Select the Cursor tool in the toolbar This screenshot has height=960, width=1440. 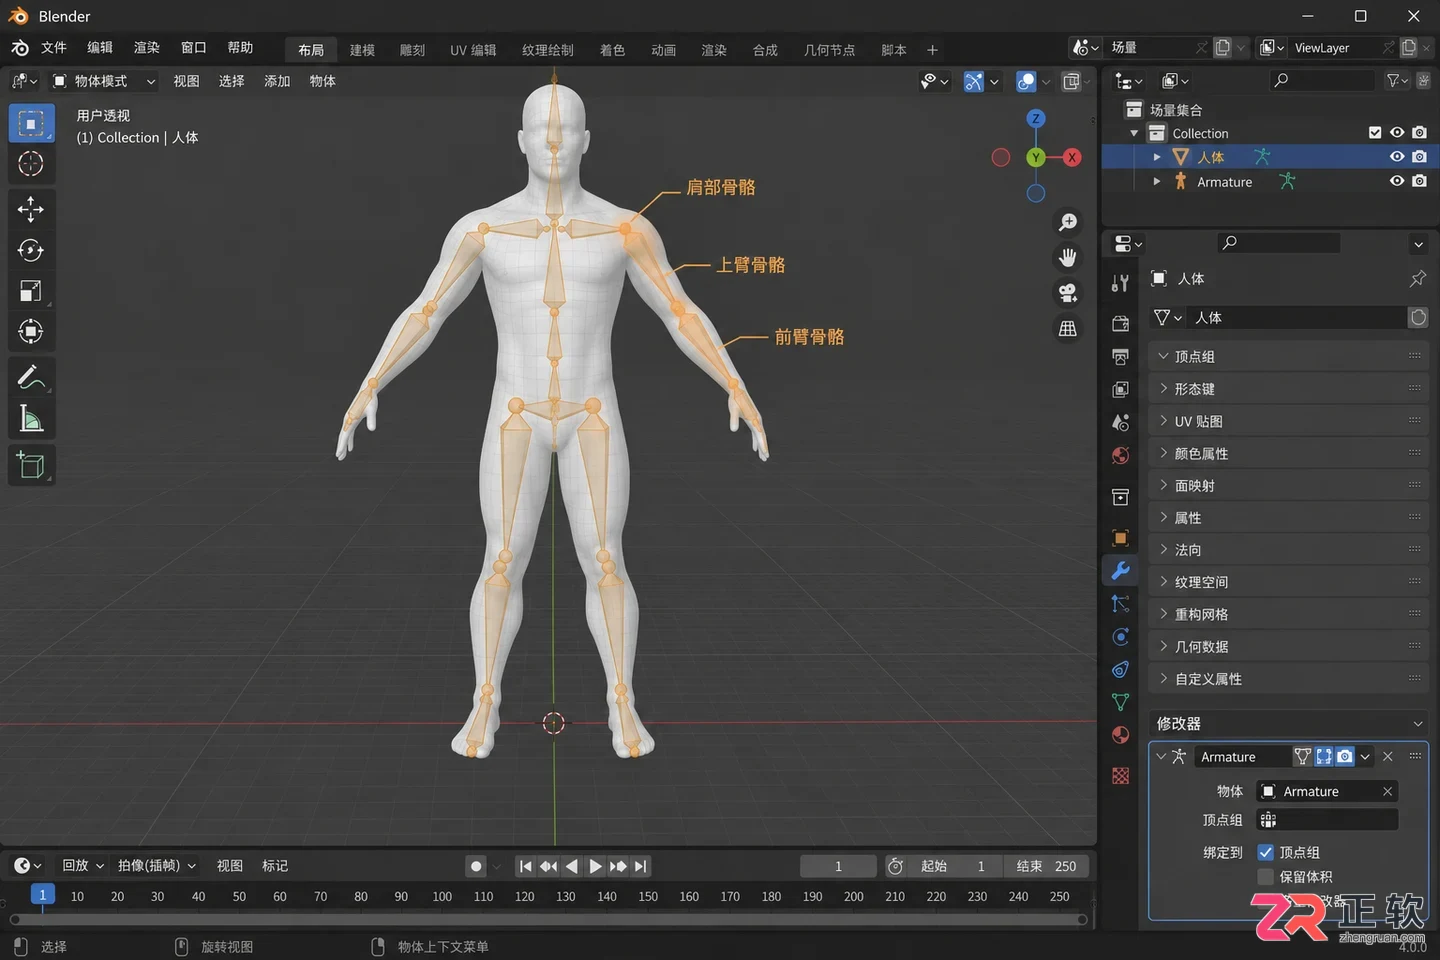tap(31, 163)
